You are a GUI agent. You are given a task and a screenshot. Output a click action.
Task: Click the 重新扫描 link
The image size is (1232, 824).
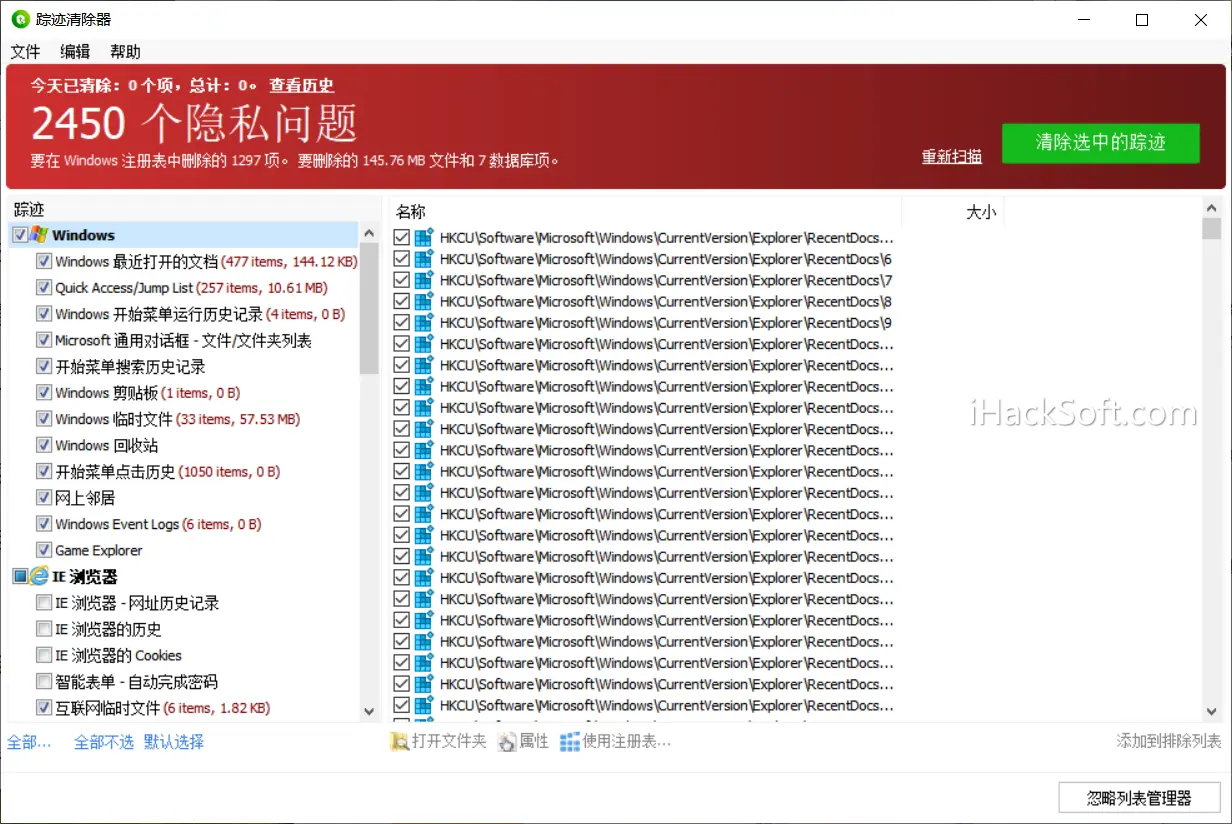click(x=952, y=157)
